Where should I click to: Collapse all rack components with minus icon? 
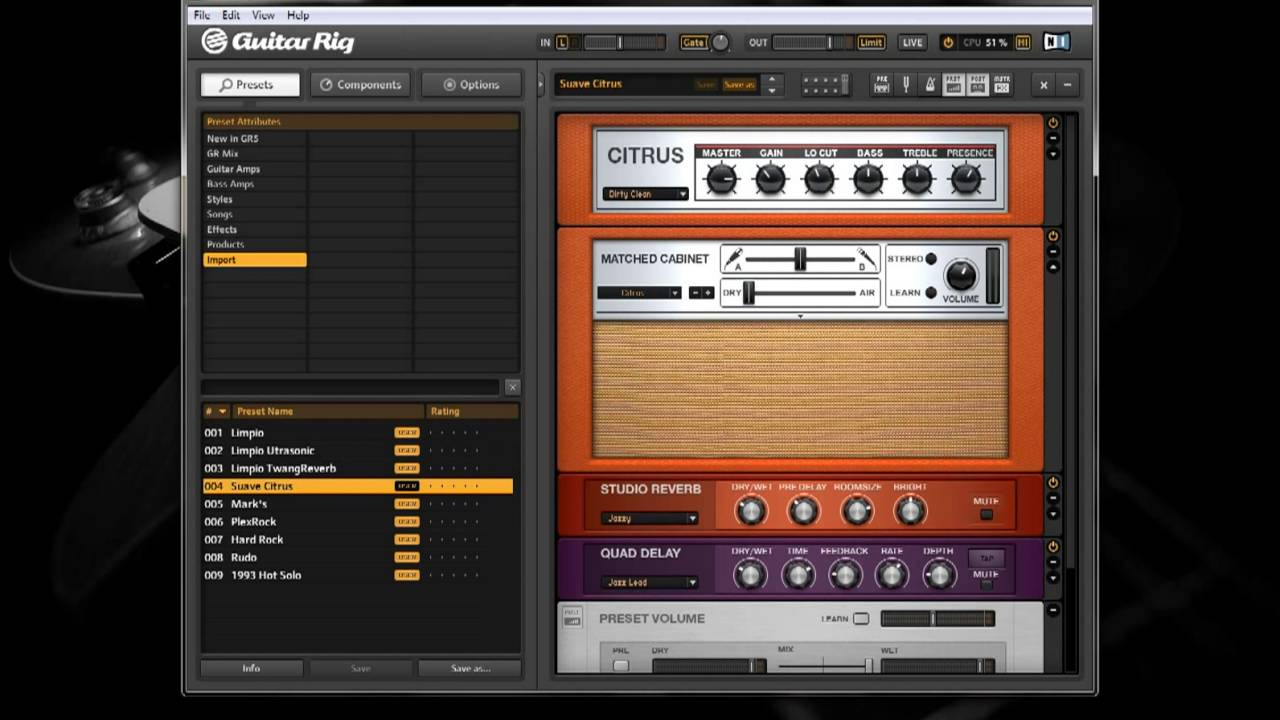pos(1067,85)
